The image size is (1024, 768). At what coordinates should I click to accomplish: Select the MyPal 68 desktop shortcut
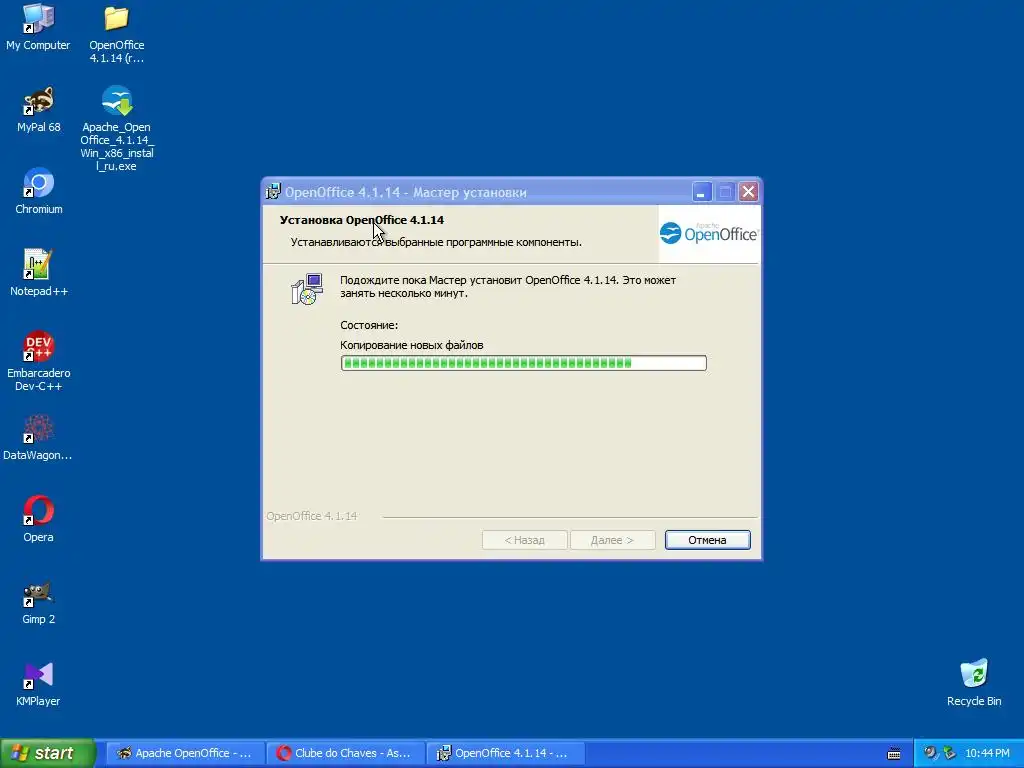pos(39,110)
